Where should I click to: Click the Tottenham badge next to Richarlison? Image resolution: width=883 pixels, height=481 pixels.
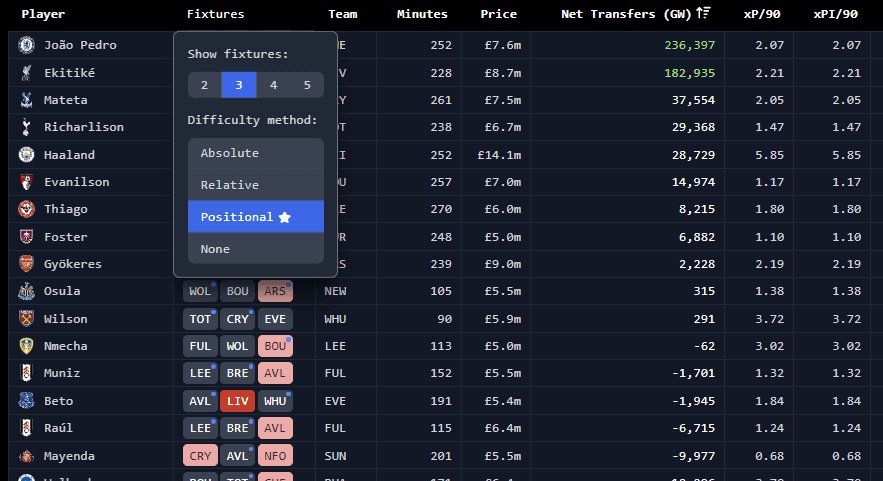(x=26, y=127)
